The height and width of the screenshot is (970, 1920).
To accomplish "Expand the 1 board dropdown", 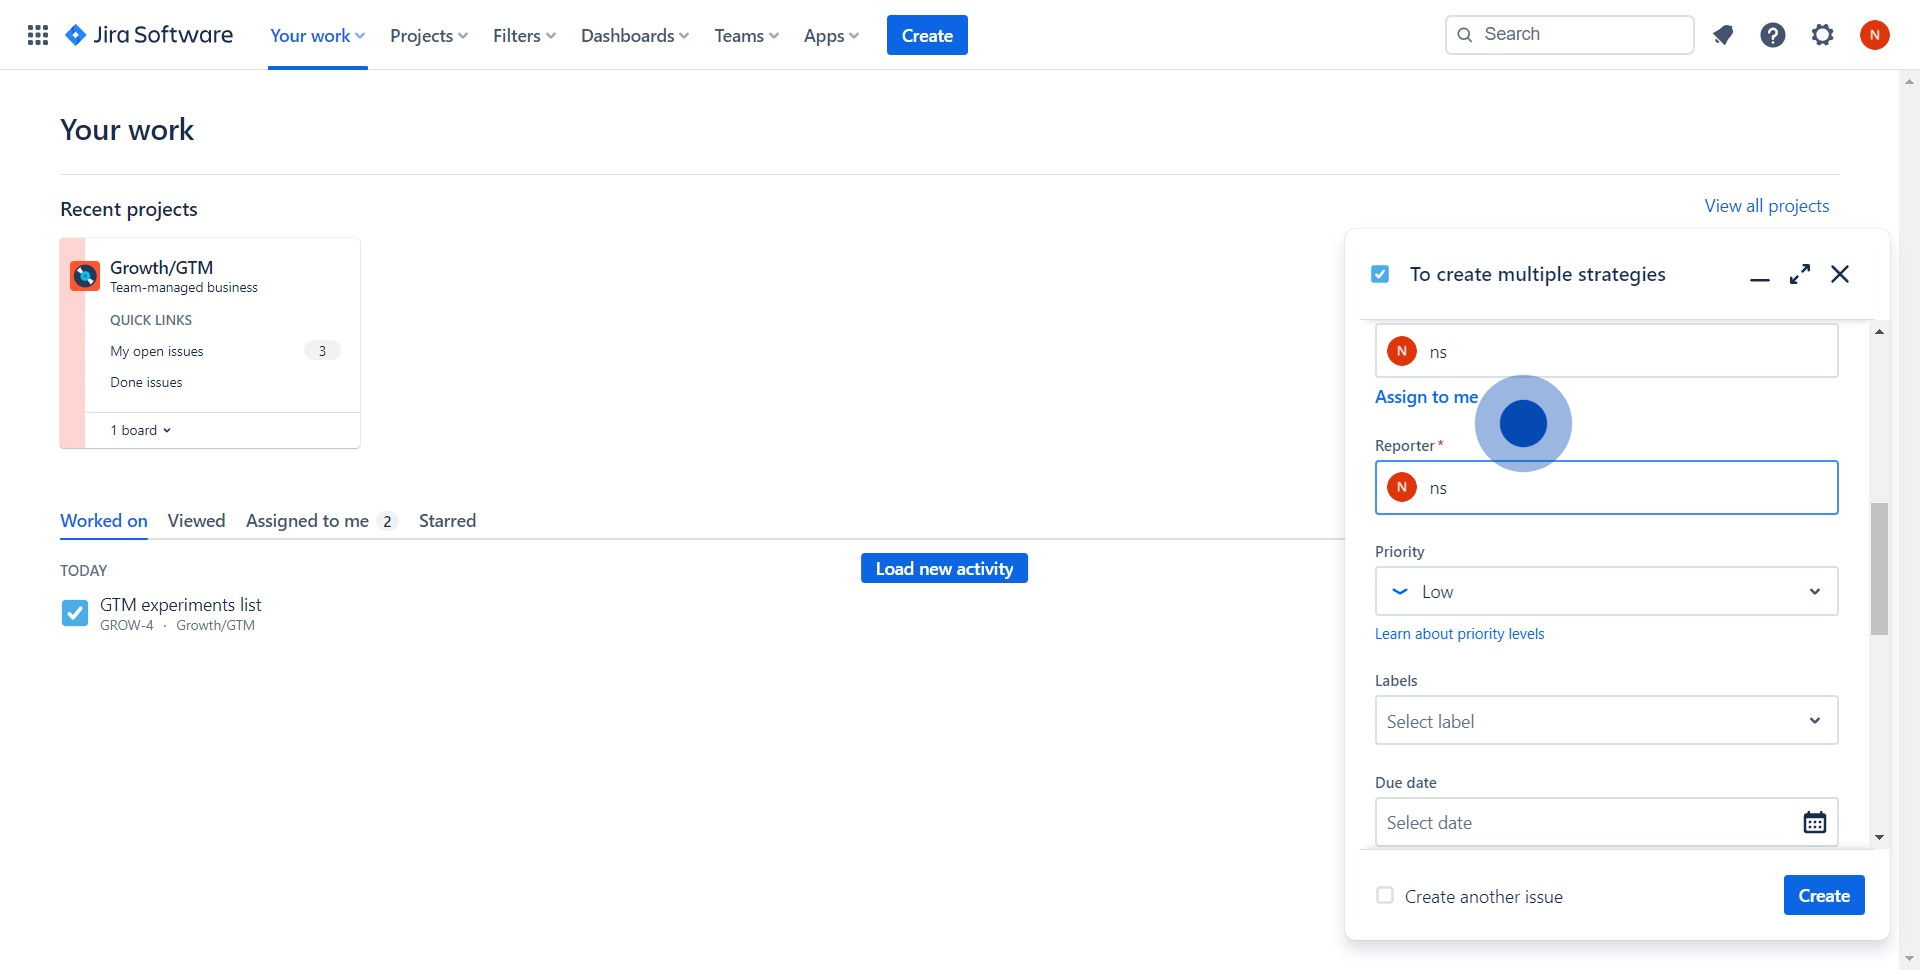I will [141, 430].
